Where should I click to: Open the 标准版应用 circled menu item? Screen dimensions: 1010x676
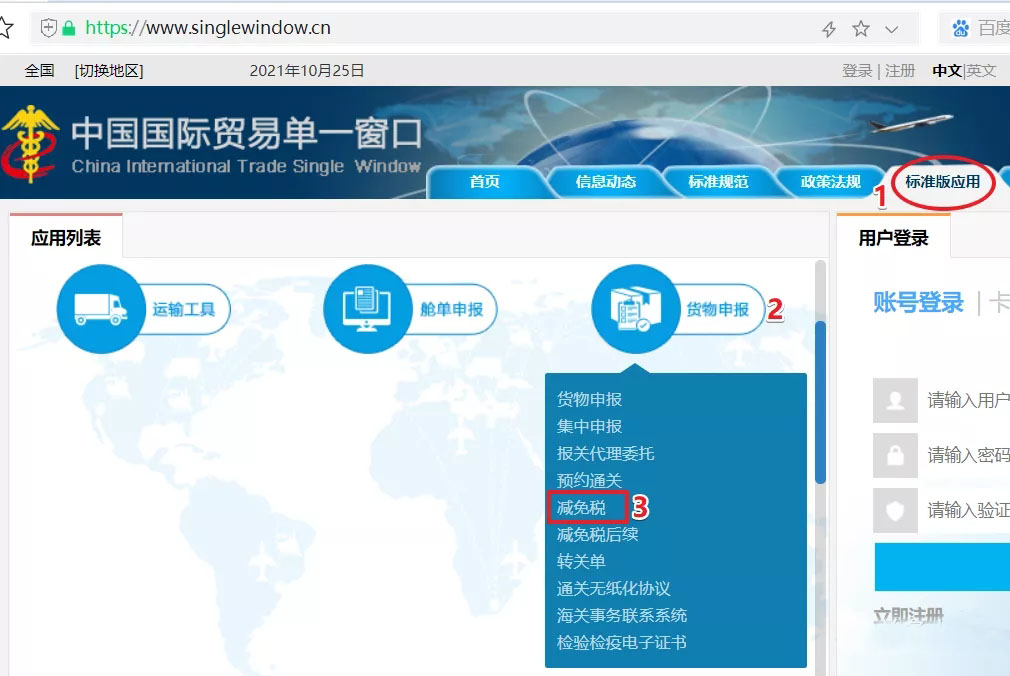[x=941, y=184]
